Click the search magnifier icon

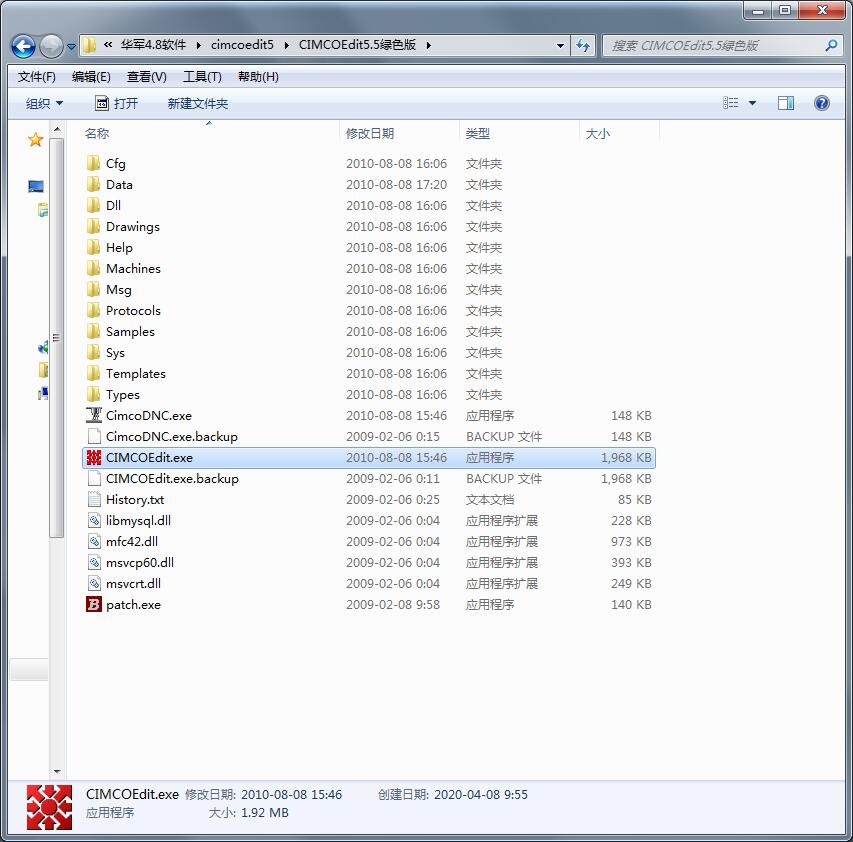pos(831,46)
